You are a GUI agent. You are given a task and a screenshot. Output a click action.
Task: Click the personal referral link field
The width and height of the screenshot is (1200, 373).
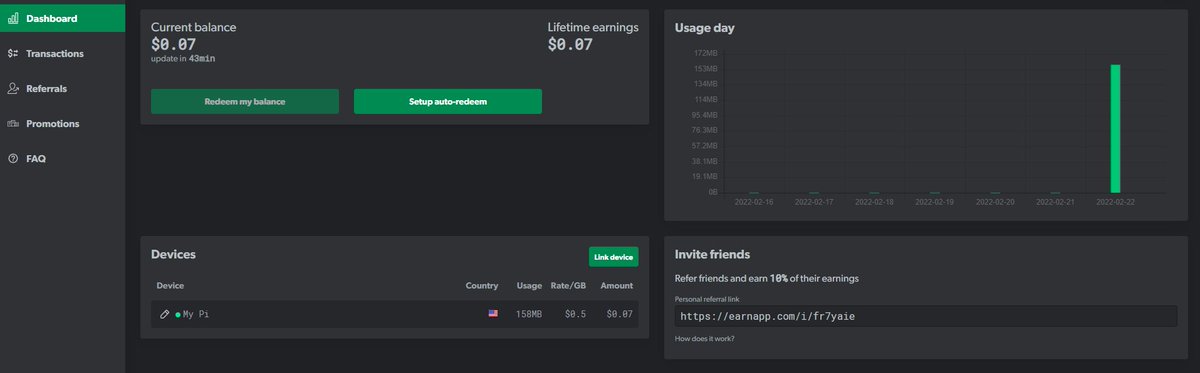925,316
